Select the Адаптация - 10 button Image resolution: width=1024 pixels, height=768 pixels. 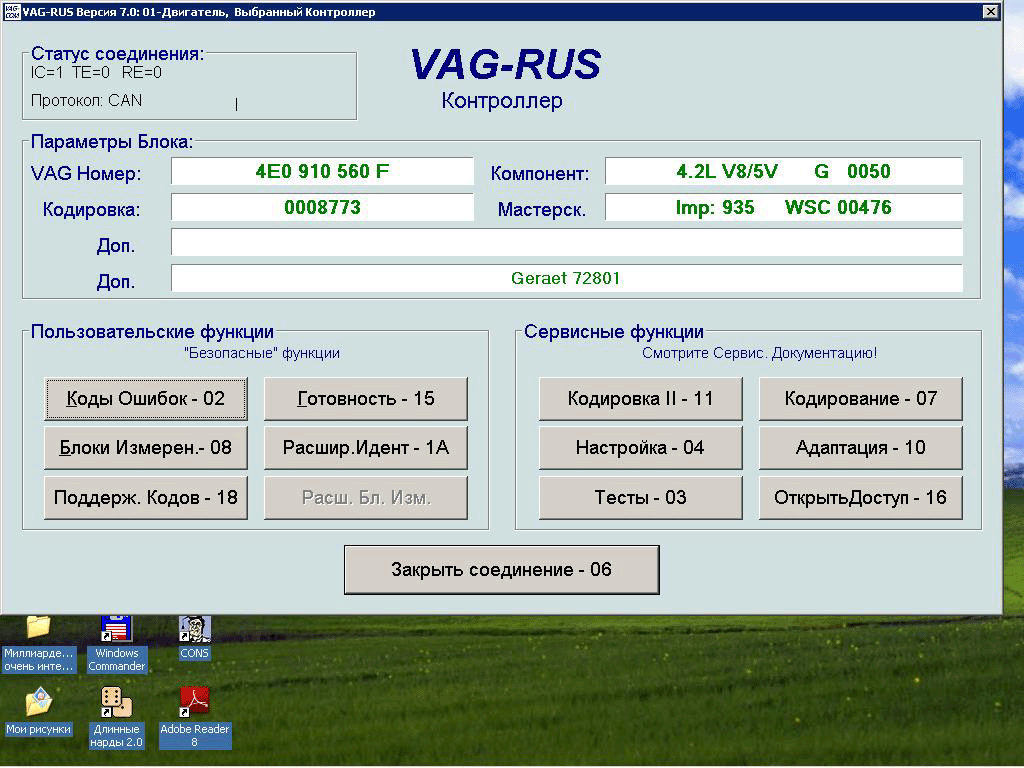(860, 448)
